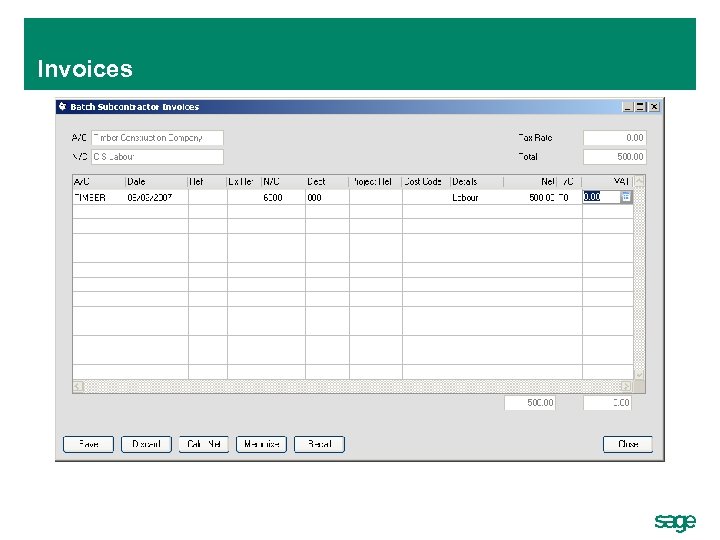Click the VAT total 0.00 box below grid
The image size is (720, 540).
coord(608,403)
